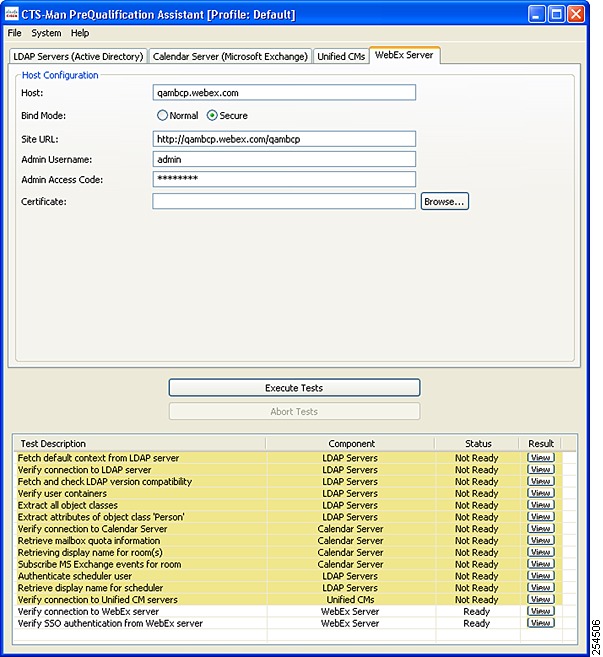
Task: Click the Admin Access Code field
Action: tap(284, 179)
